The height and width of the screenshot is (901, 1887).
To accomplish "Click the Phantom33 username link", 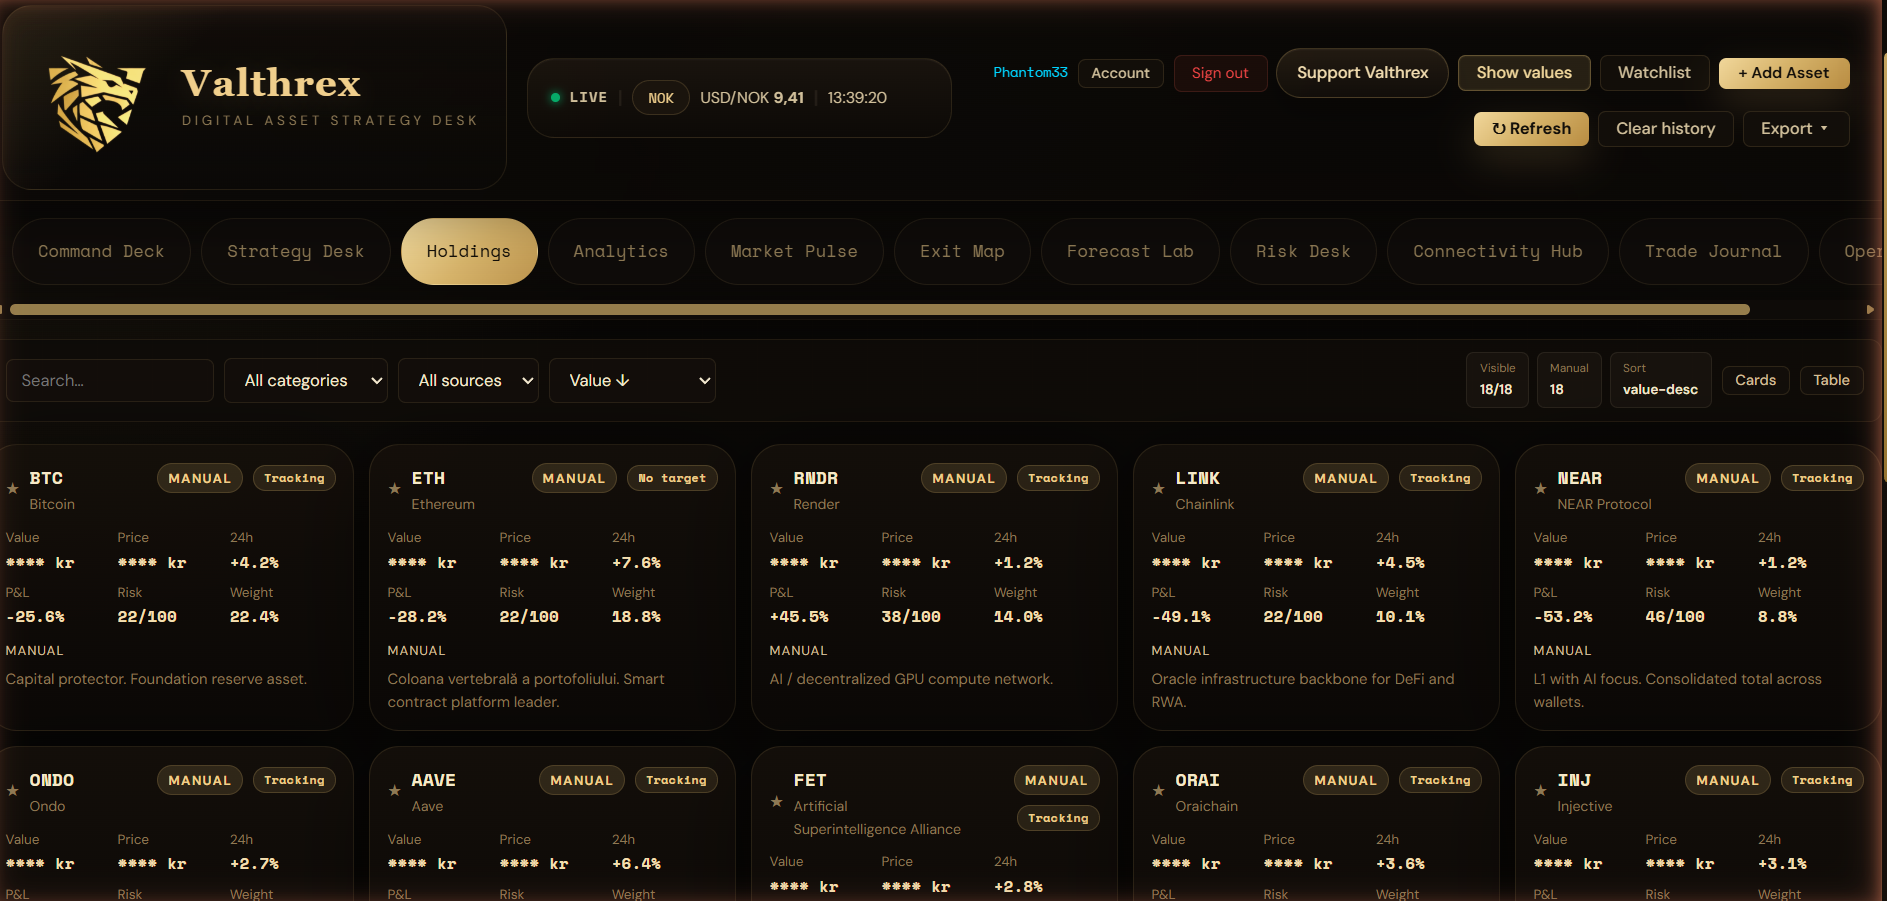I will (x=1030, y=72).
